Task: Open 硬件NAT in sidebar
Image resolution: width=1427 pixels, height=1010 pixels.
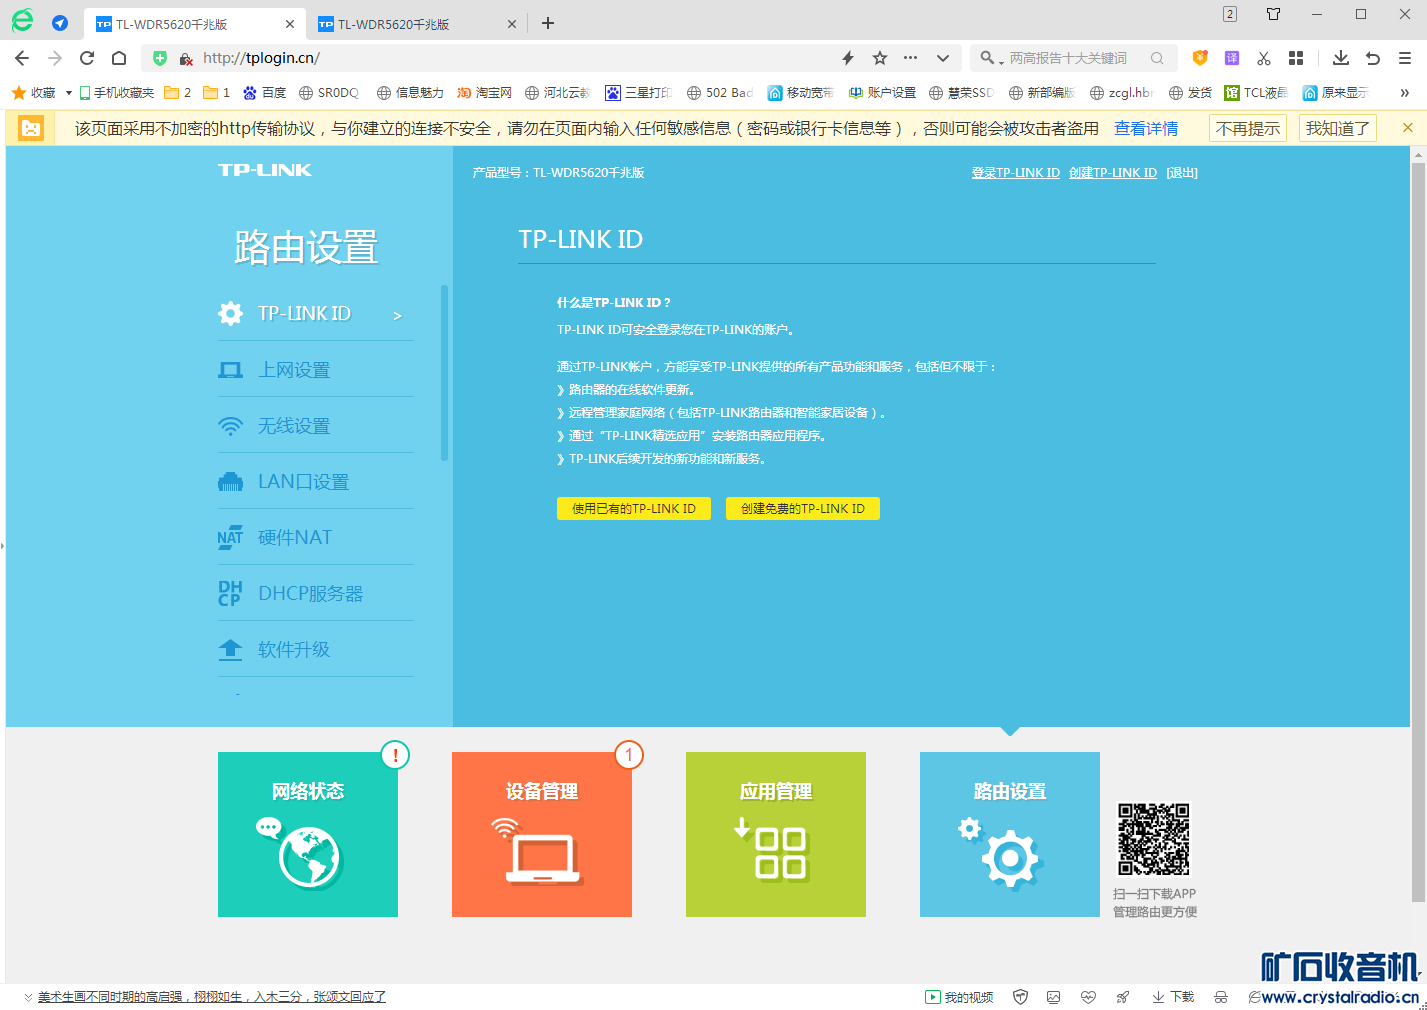Action: pos(315,537)
